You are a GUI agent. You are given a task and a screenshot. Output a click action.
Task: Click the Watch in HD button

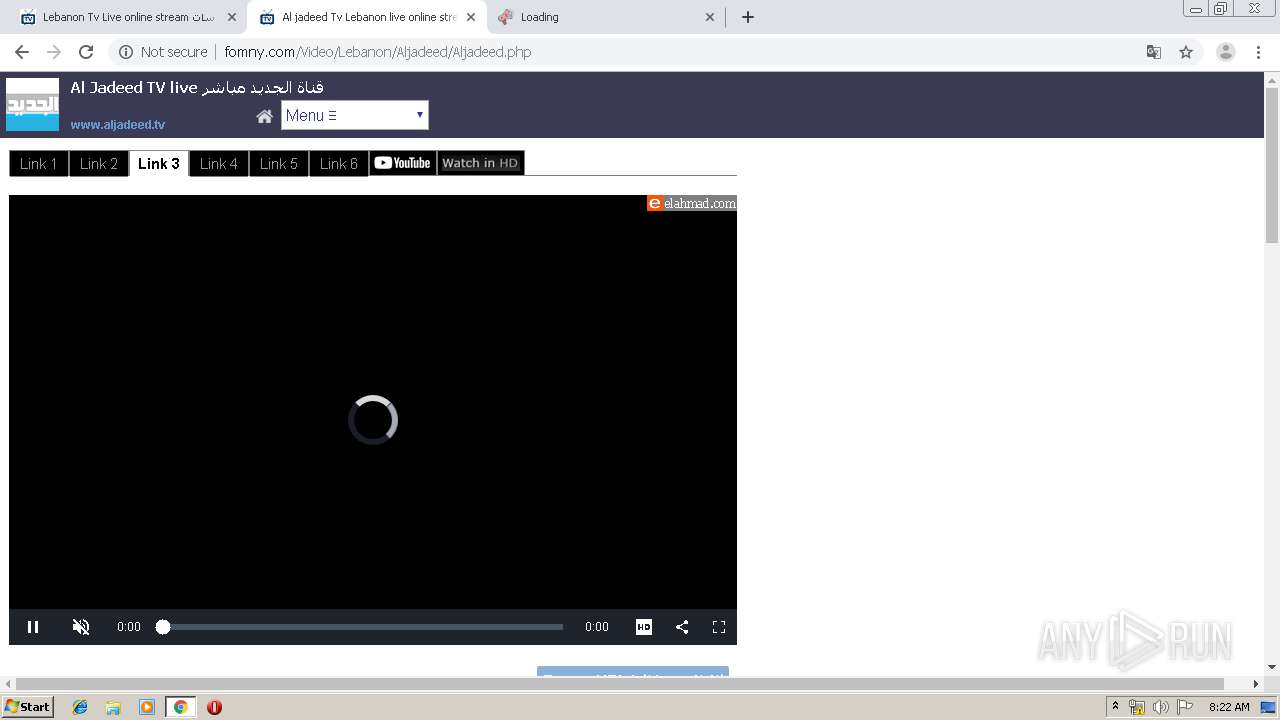pyautogui.click(x=480, y=163)
